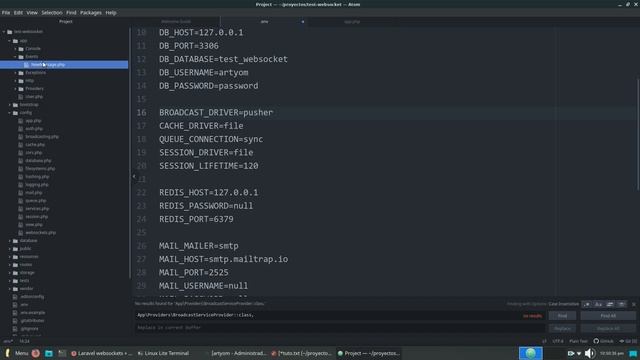Click the volume speaker tray icon
Viewport: 640px width, 360px height.
click(589, 353)
